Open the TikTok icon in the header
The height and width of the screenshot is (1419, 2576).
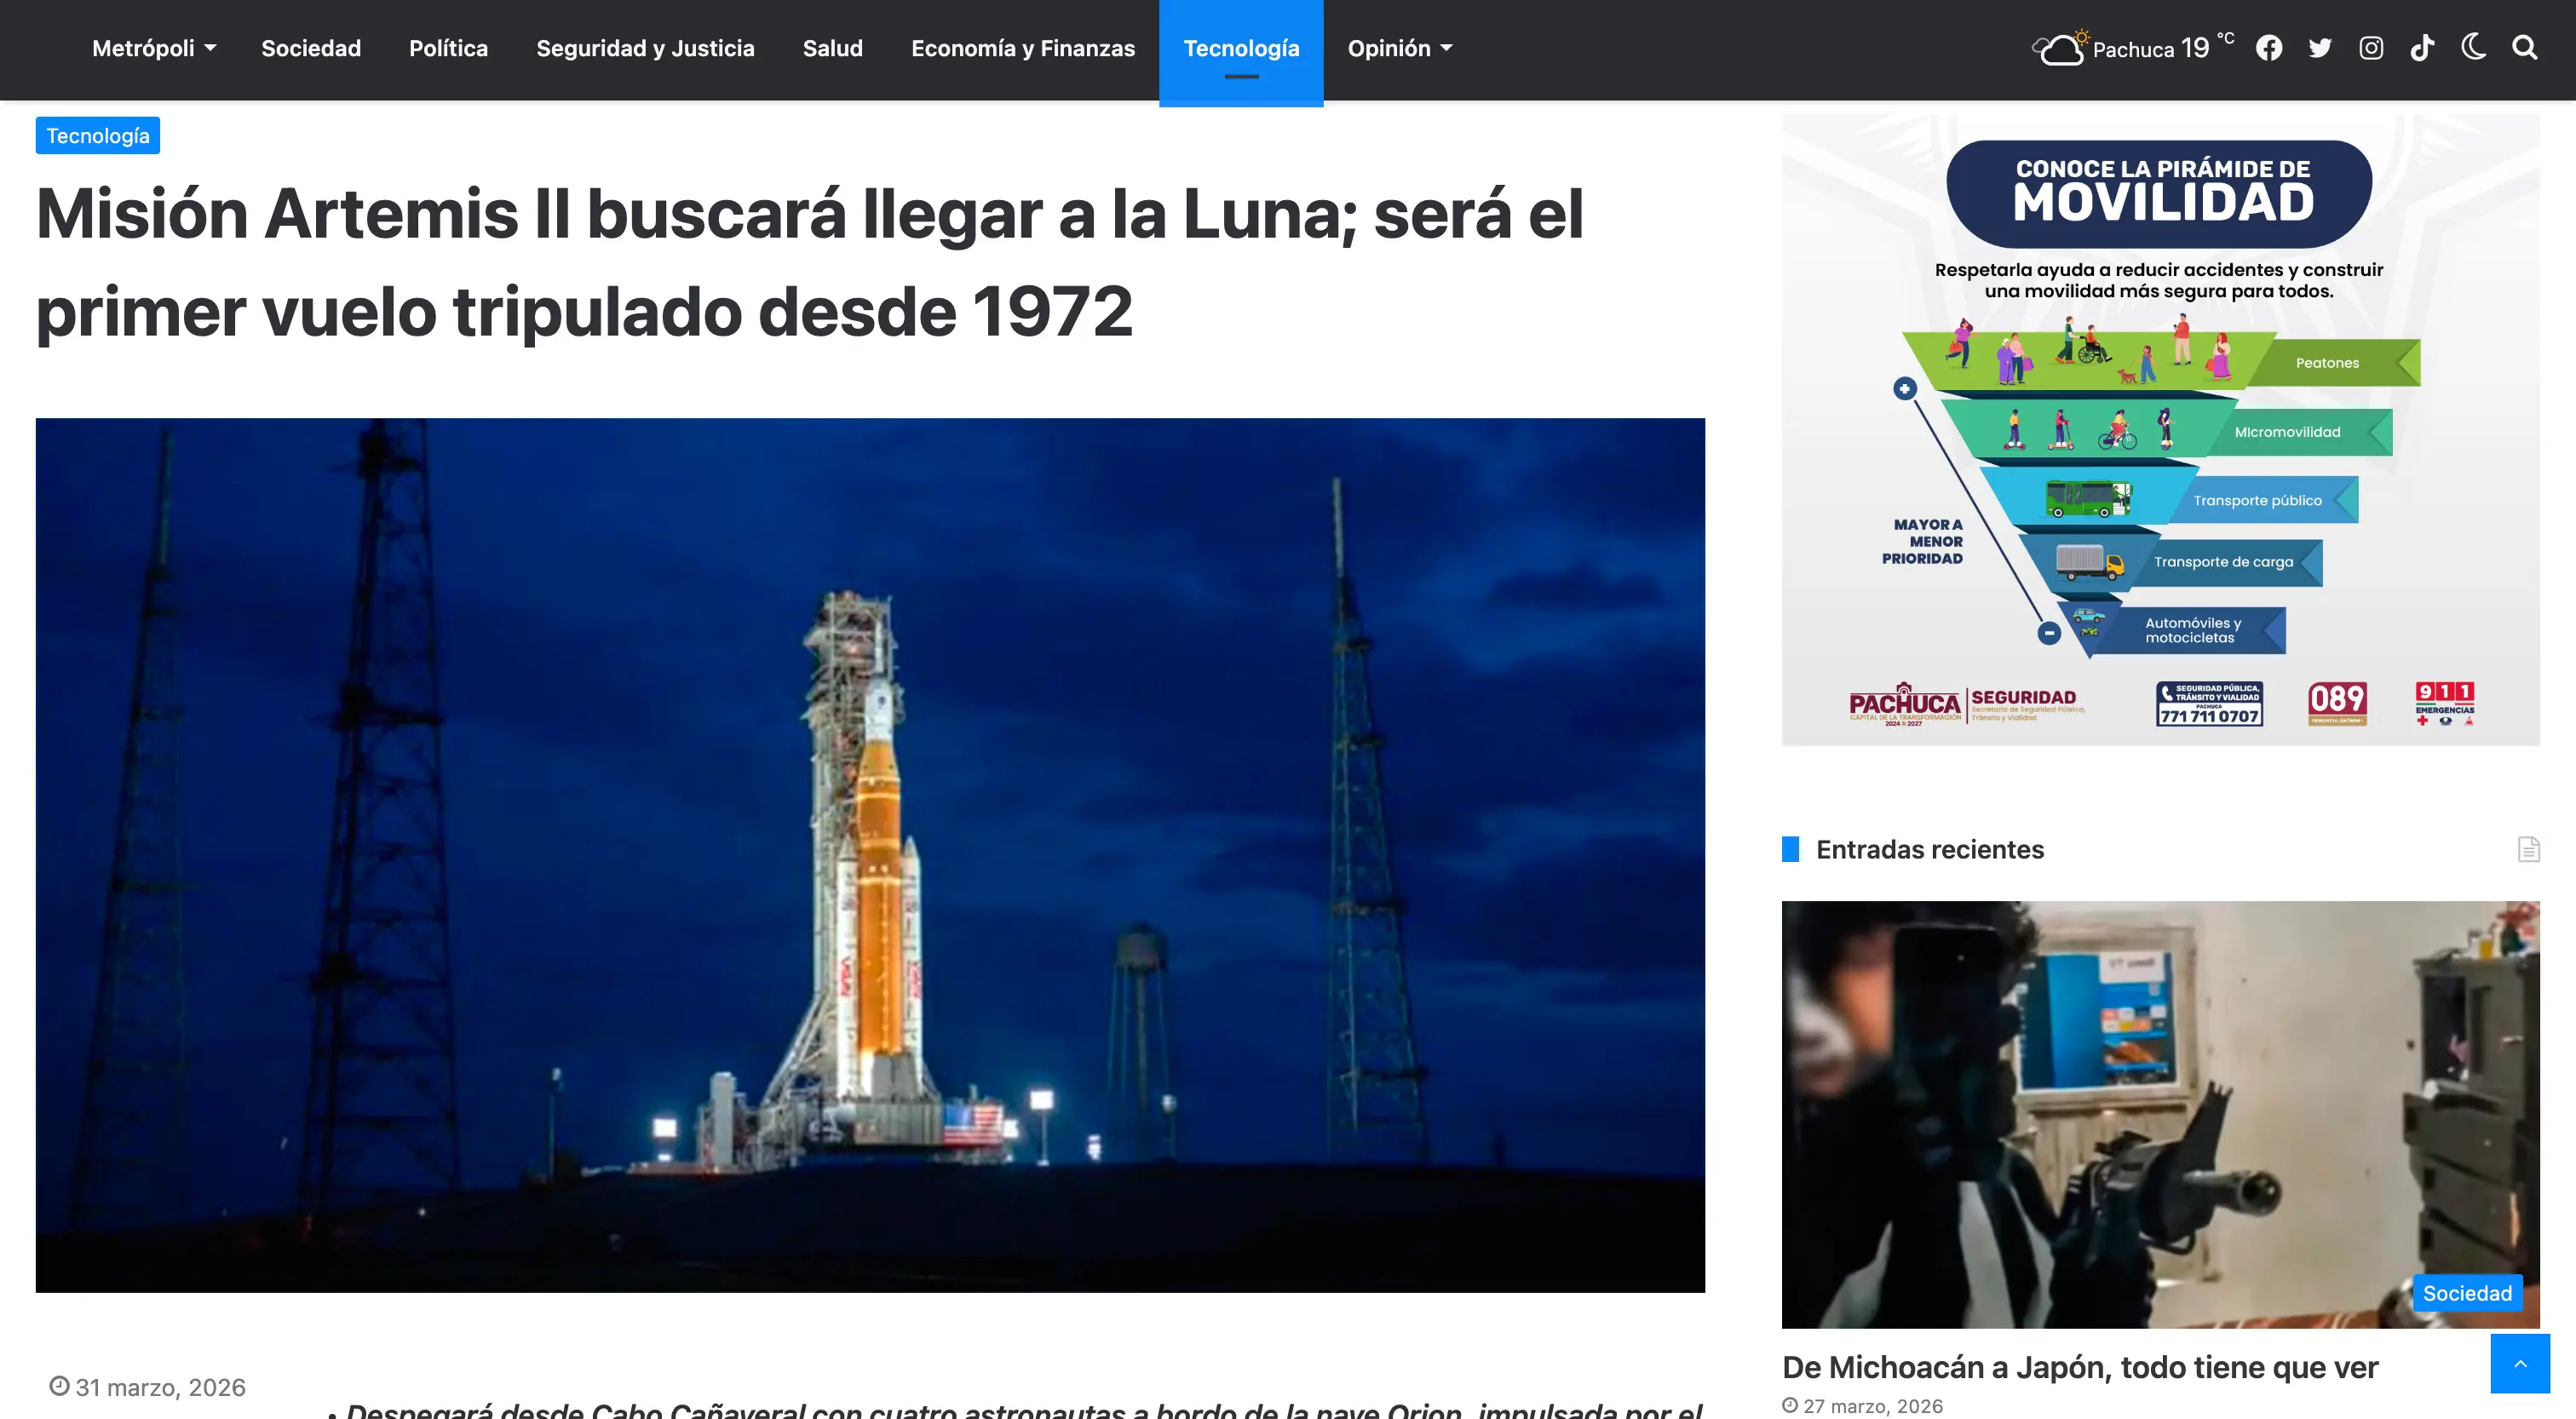tap(2422, 47)
